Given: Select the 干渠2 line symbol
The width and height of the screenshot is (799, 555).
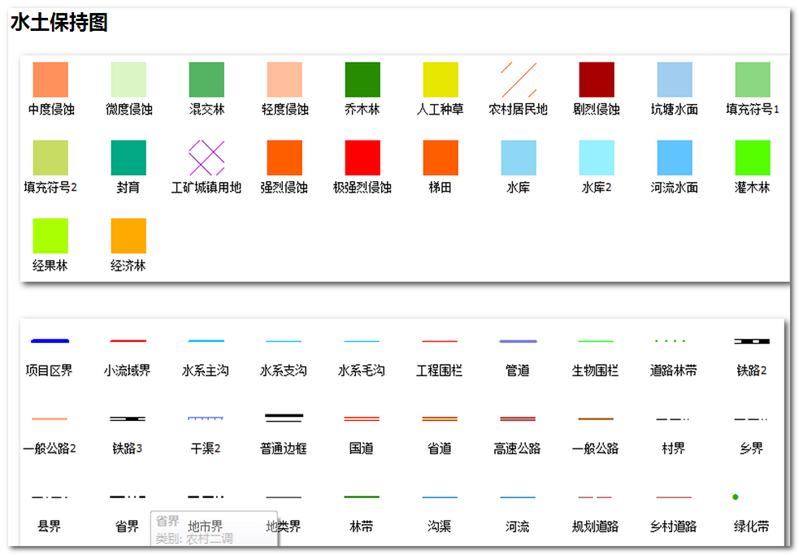Looking at the screenshot, I should point(205,418).
